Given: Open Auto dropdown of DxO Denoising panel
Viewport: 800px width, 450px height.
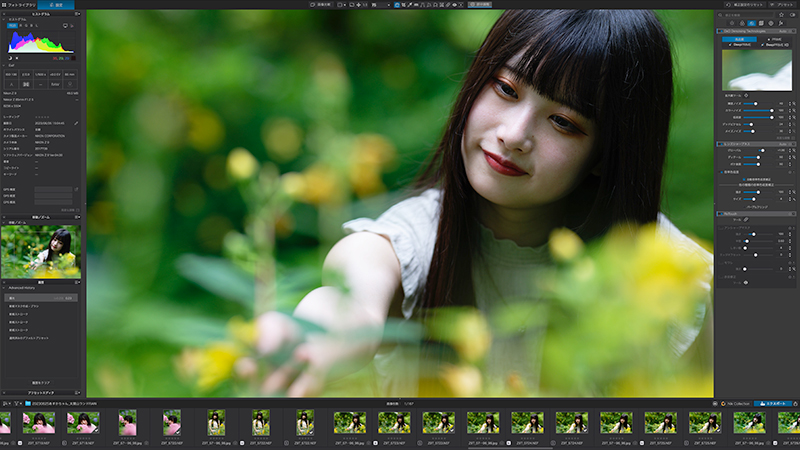Looking at the screenshot, I should pos(785,31).
